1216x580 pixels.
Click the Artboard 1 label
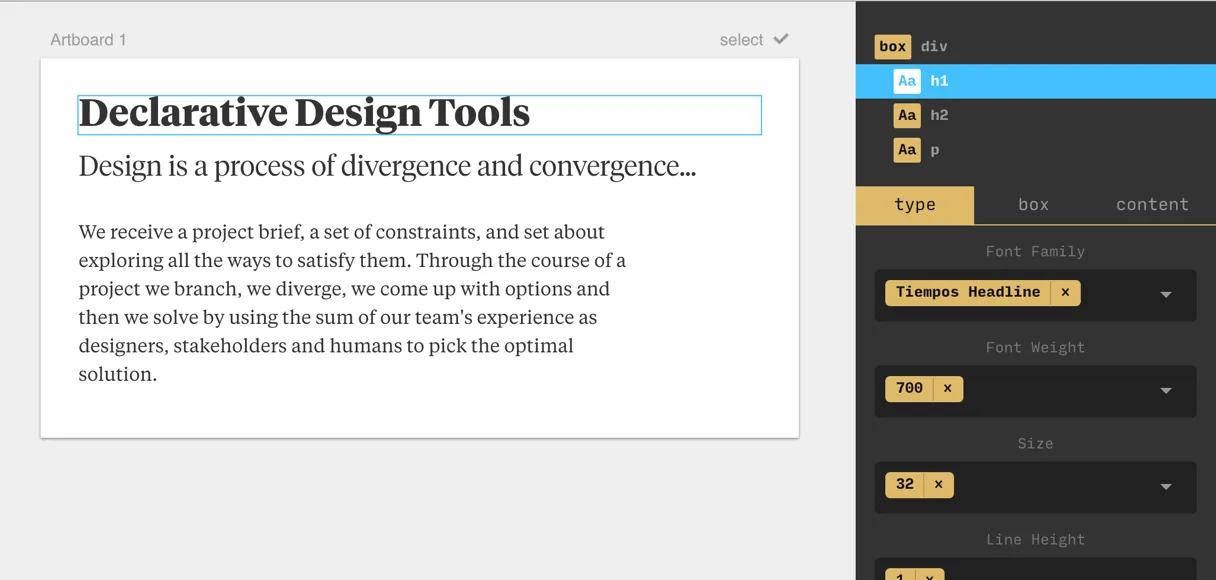pyautogui.click(x=88, y=40)
